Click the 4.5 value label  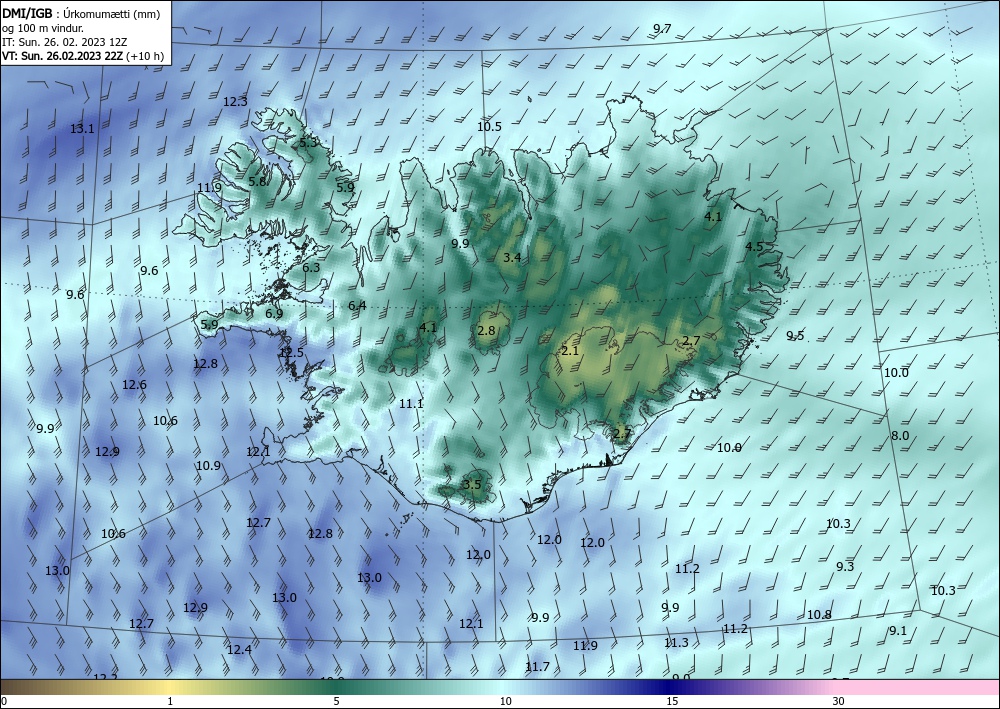754,247
